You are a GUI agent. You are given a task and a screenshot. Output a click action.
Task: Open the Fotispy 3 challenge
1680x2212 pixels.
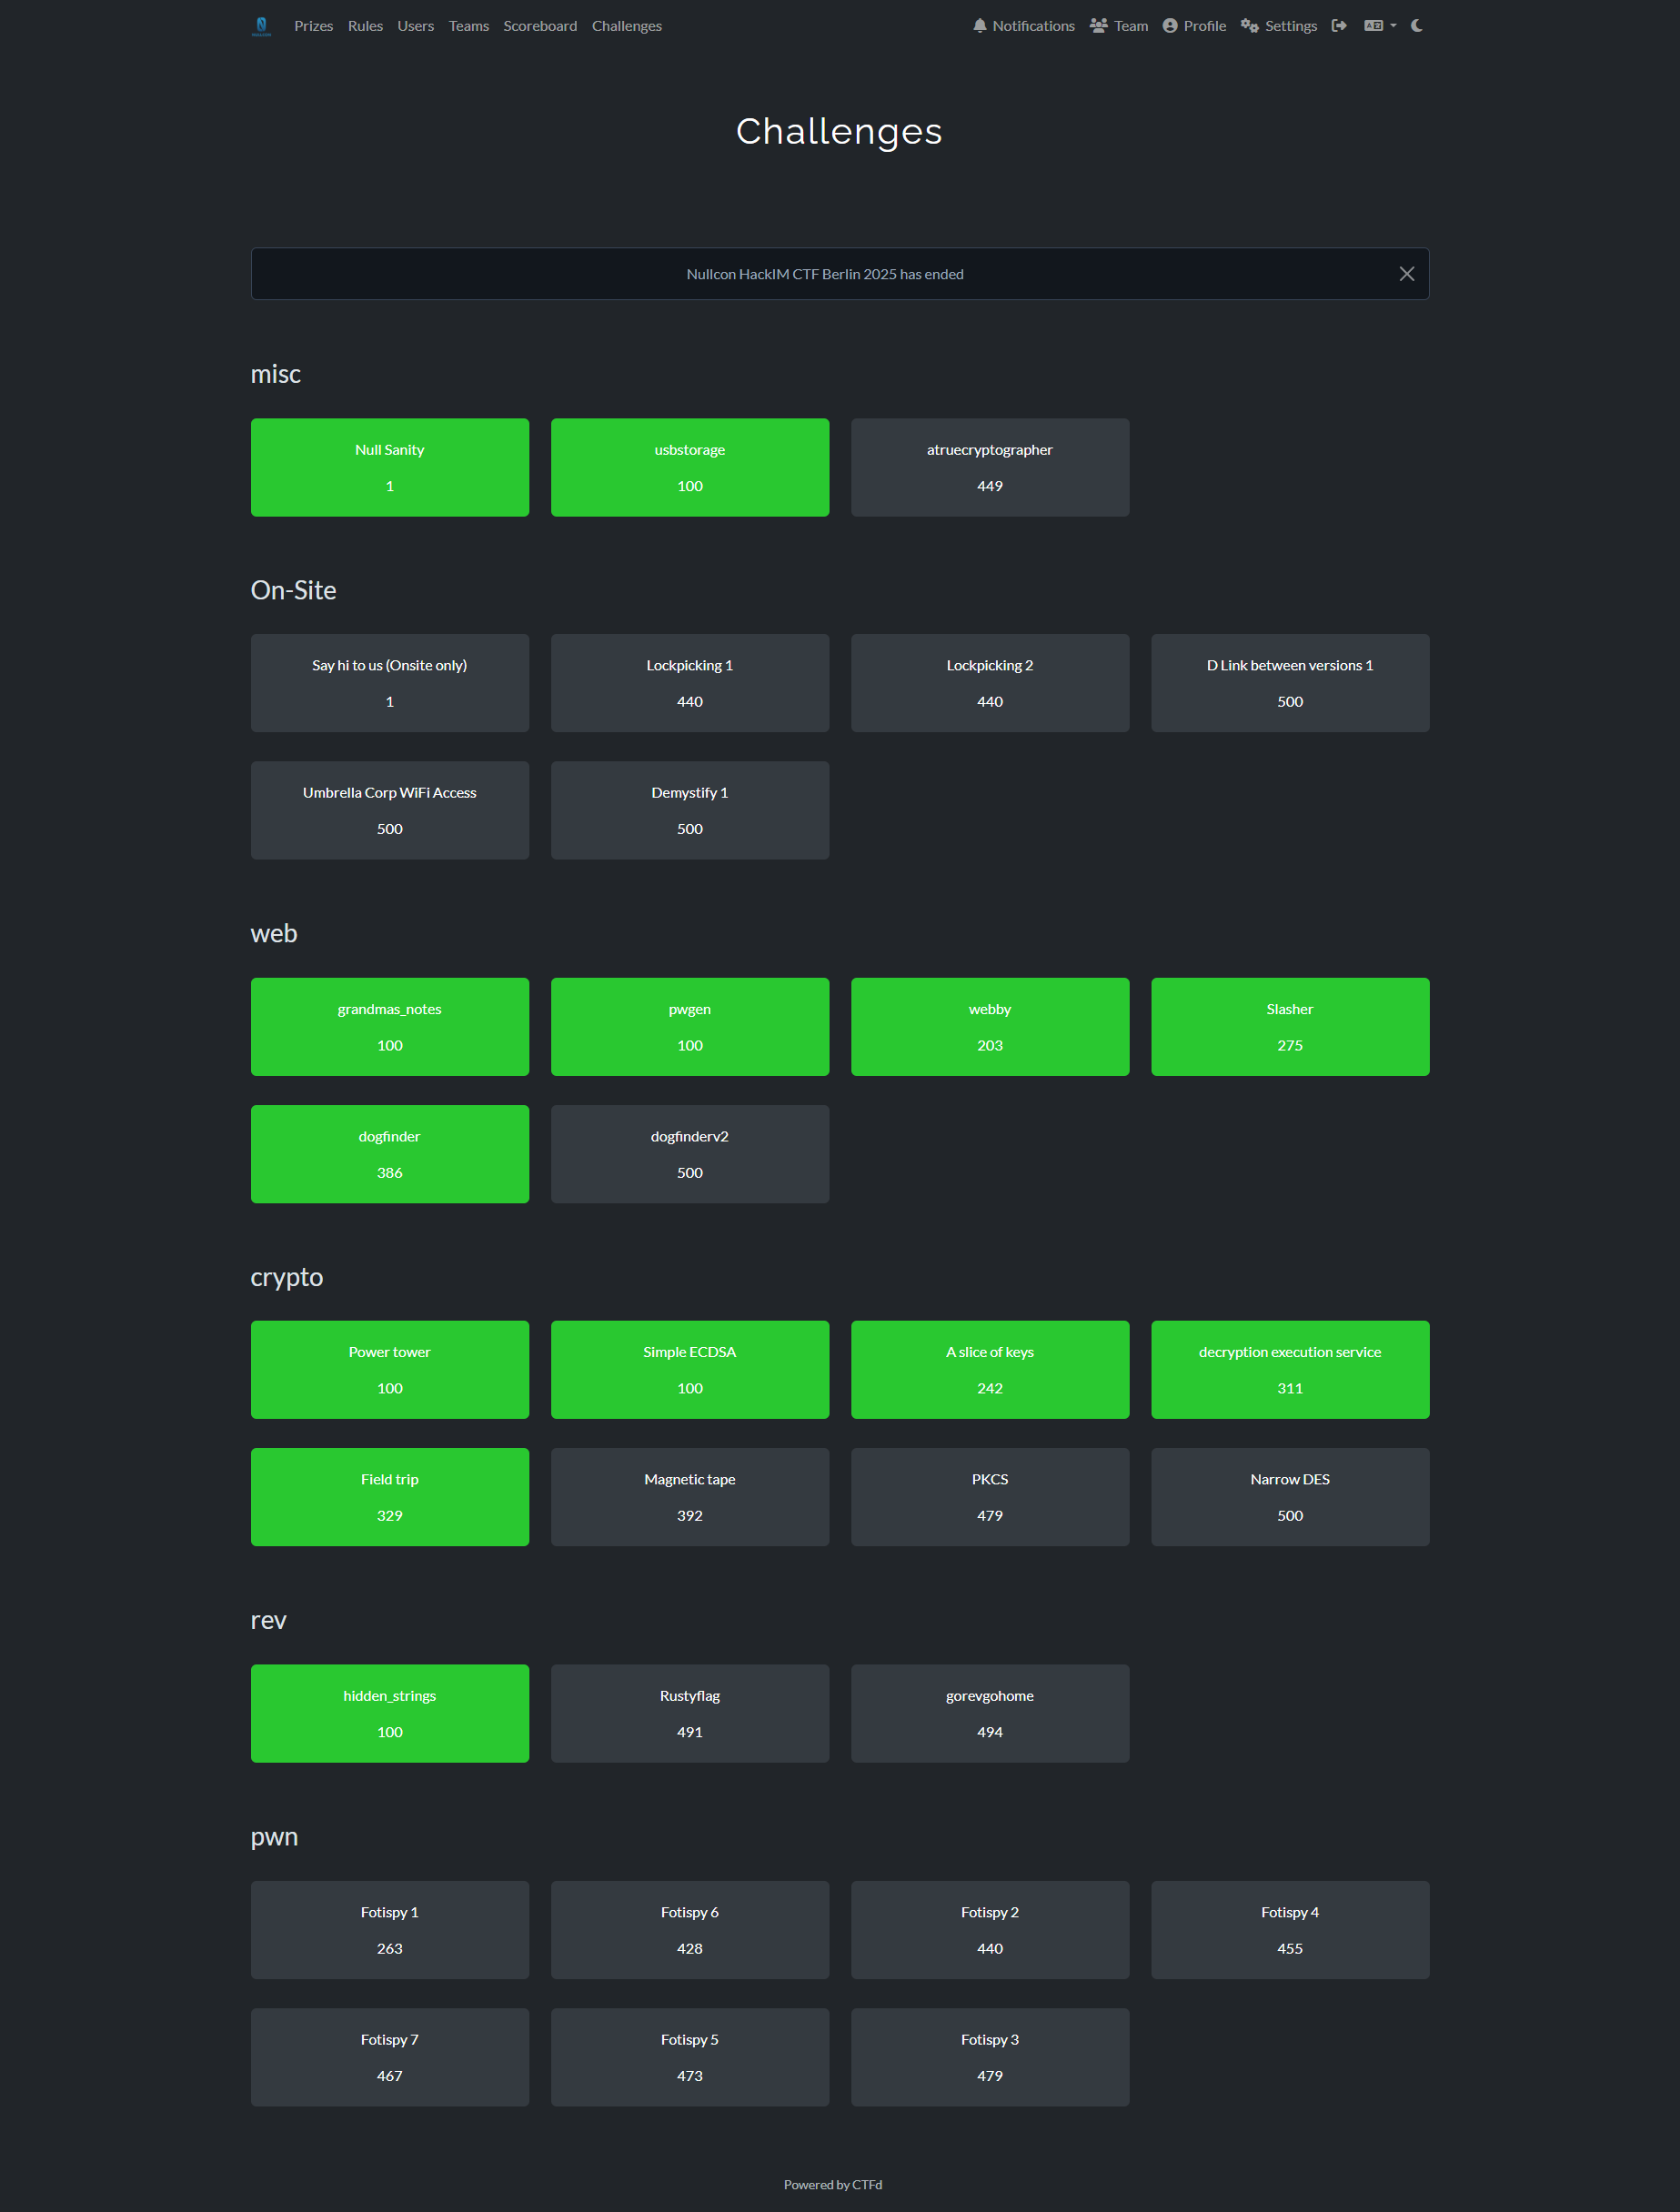[990, 2057]
